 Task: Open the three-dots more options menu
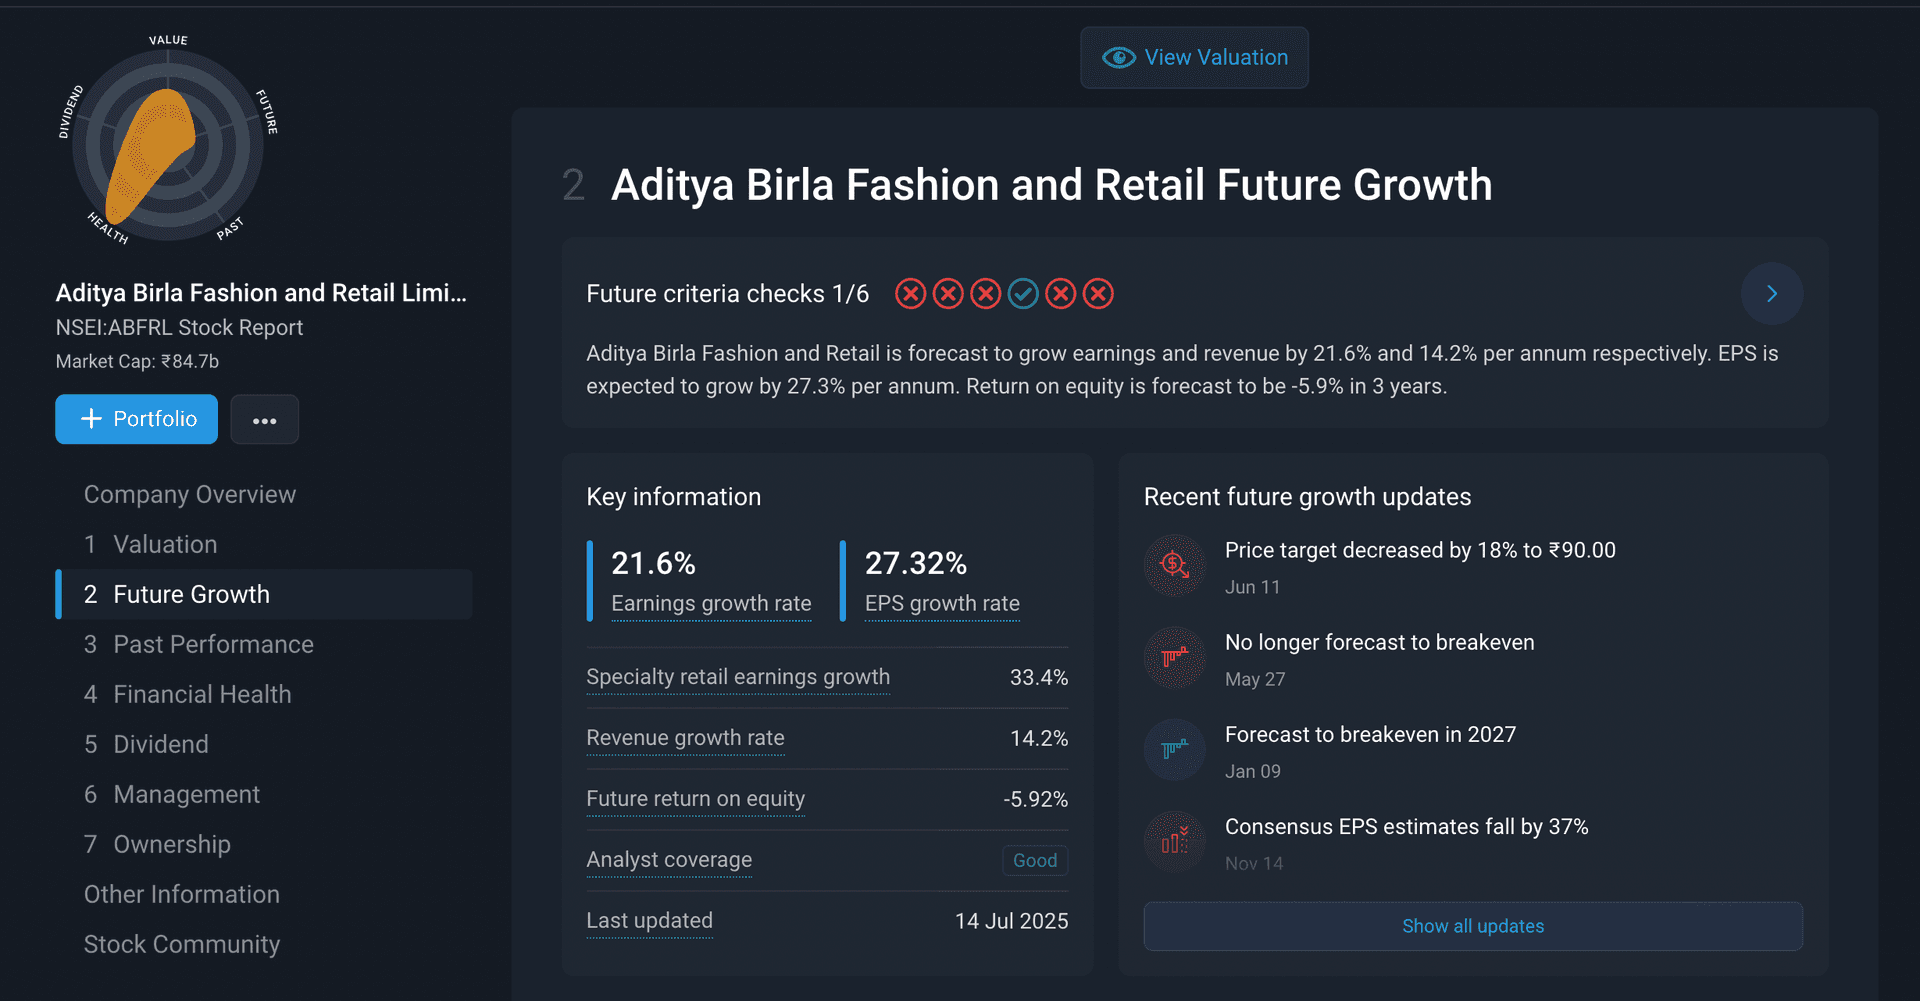pyautogui.click(x=265, y=420)
